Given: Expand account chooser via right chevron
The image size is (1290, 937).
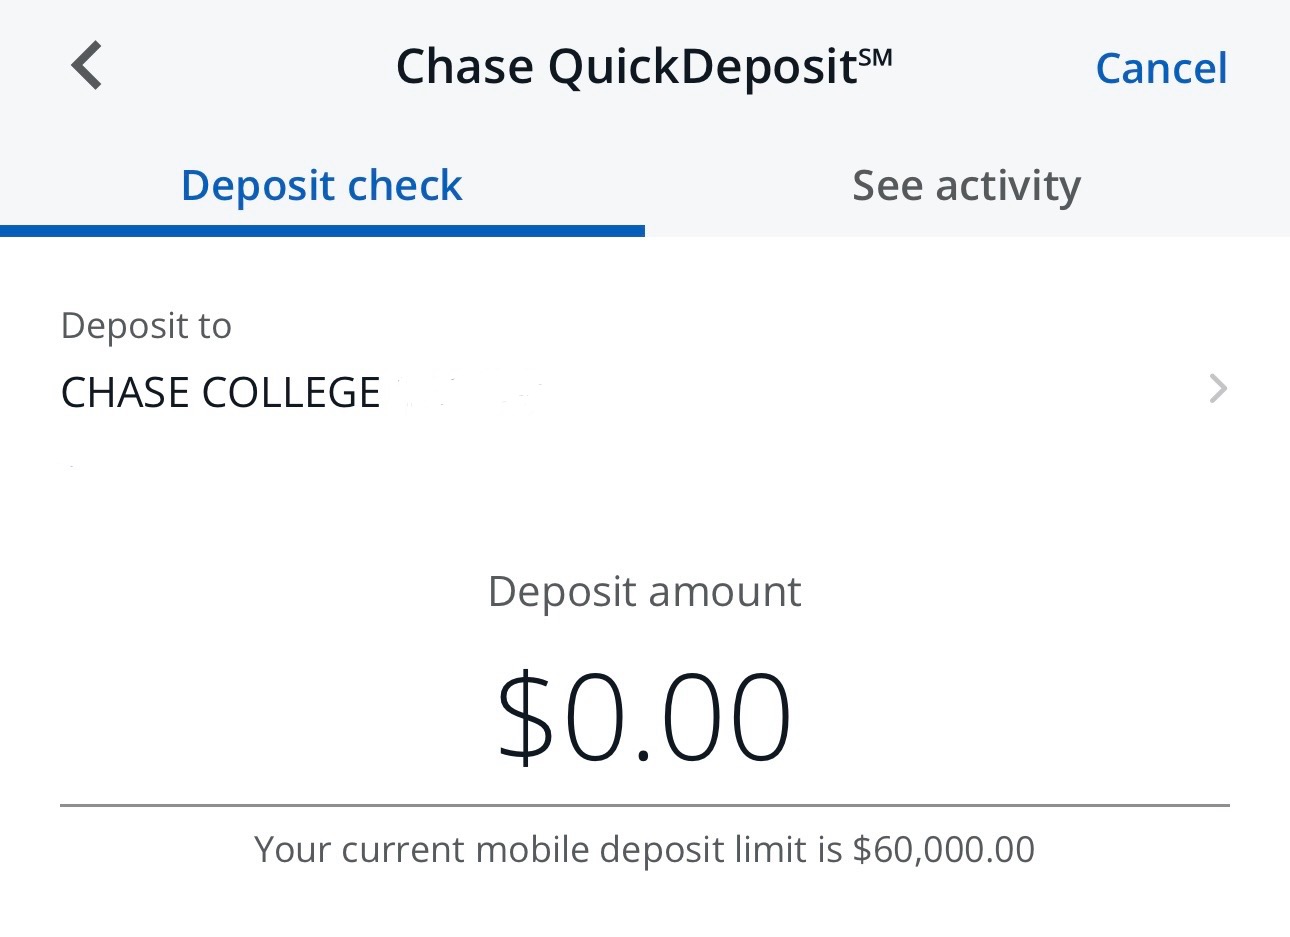Looking at the screenshot, I should [1217, 388].
